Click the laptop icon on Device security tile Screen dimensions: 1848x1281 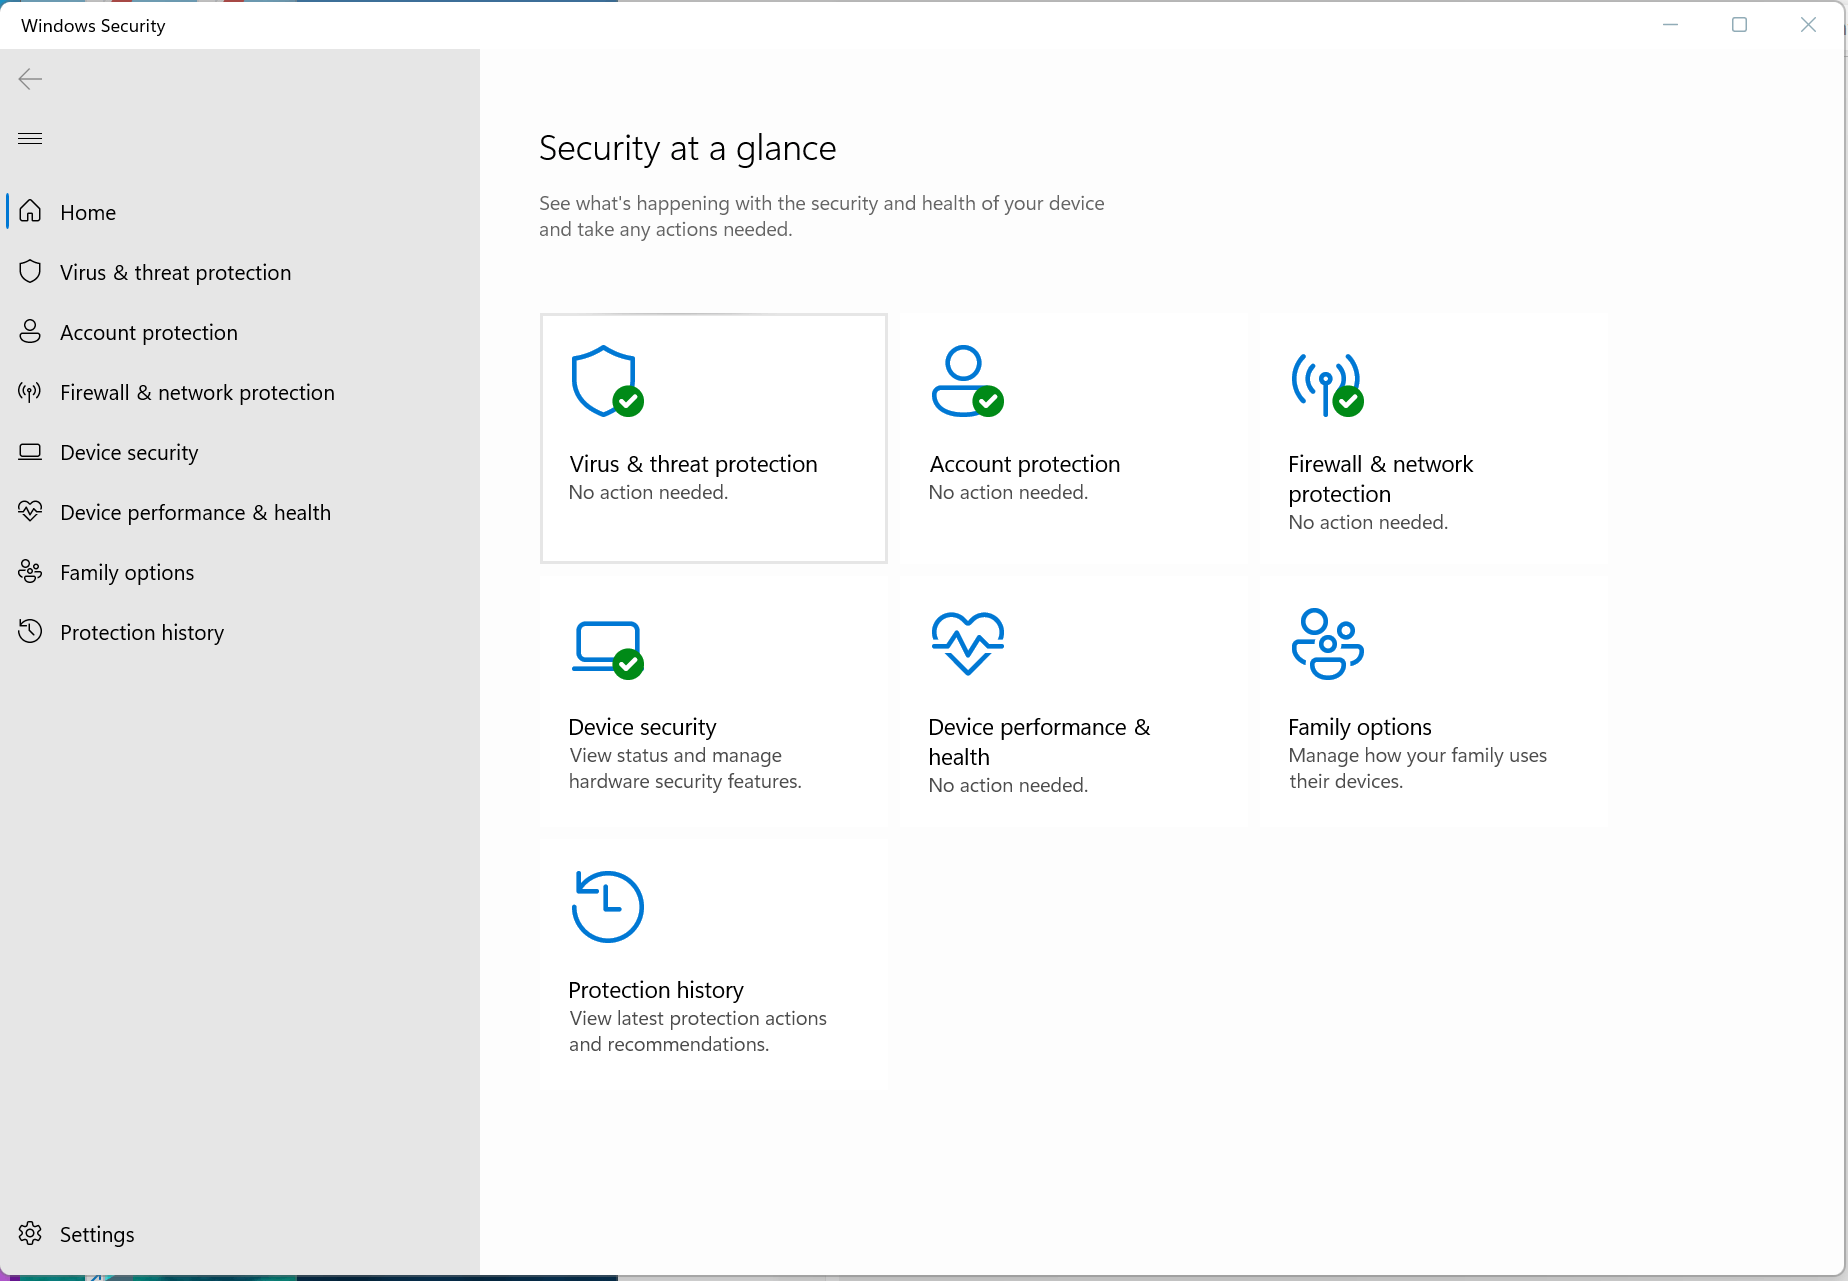coord(607,649)
